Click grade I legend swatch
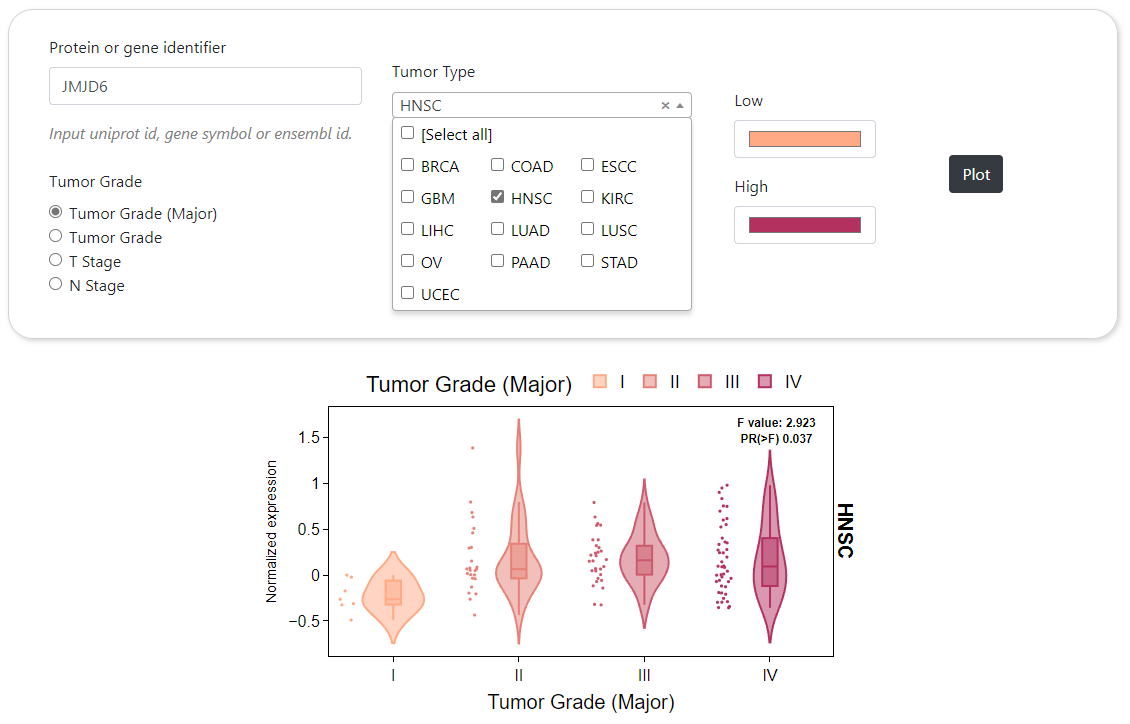 (x=600, y=381)
